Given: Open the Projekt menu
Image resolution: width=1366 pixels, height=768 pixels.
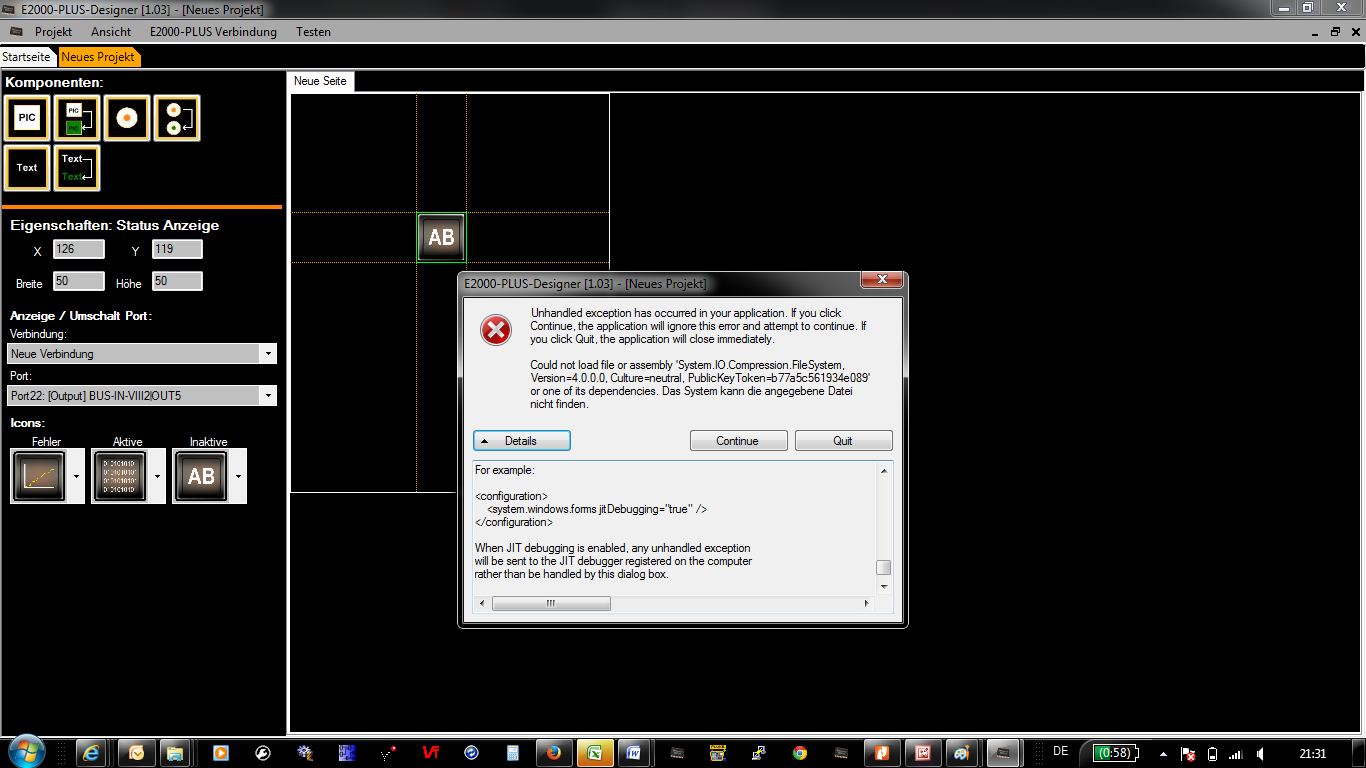Looking at the screenshot, I should (x=53, y=32).
